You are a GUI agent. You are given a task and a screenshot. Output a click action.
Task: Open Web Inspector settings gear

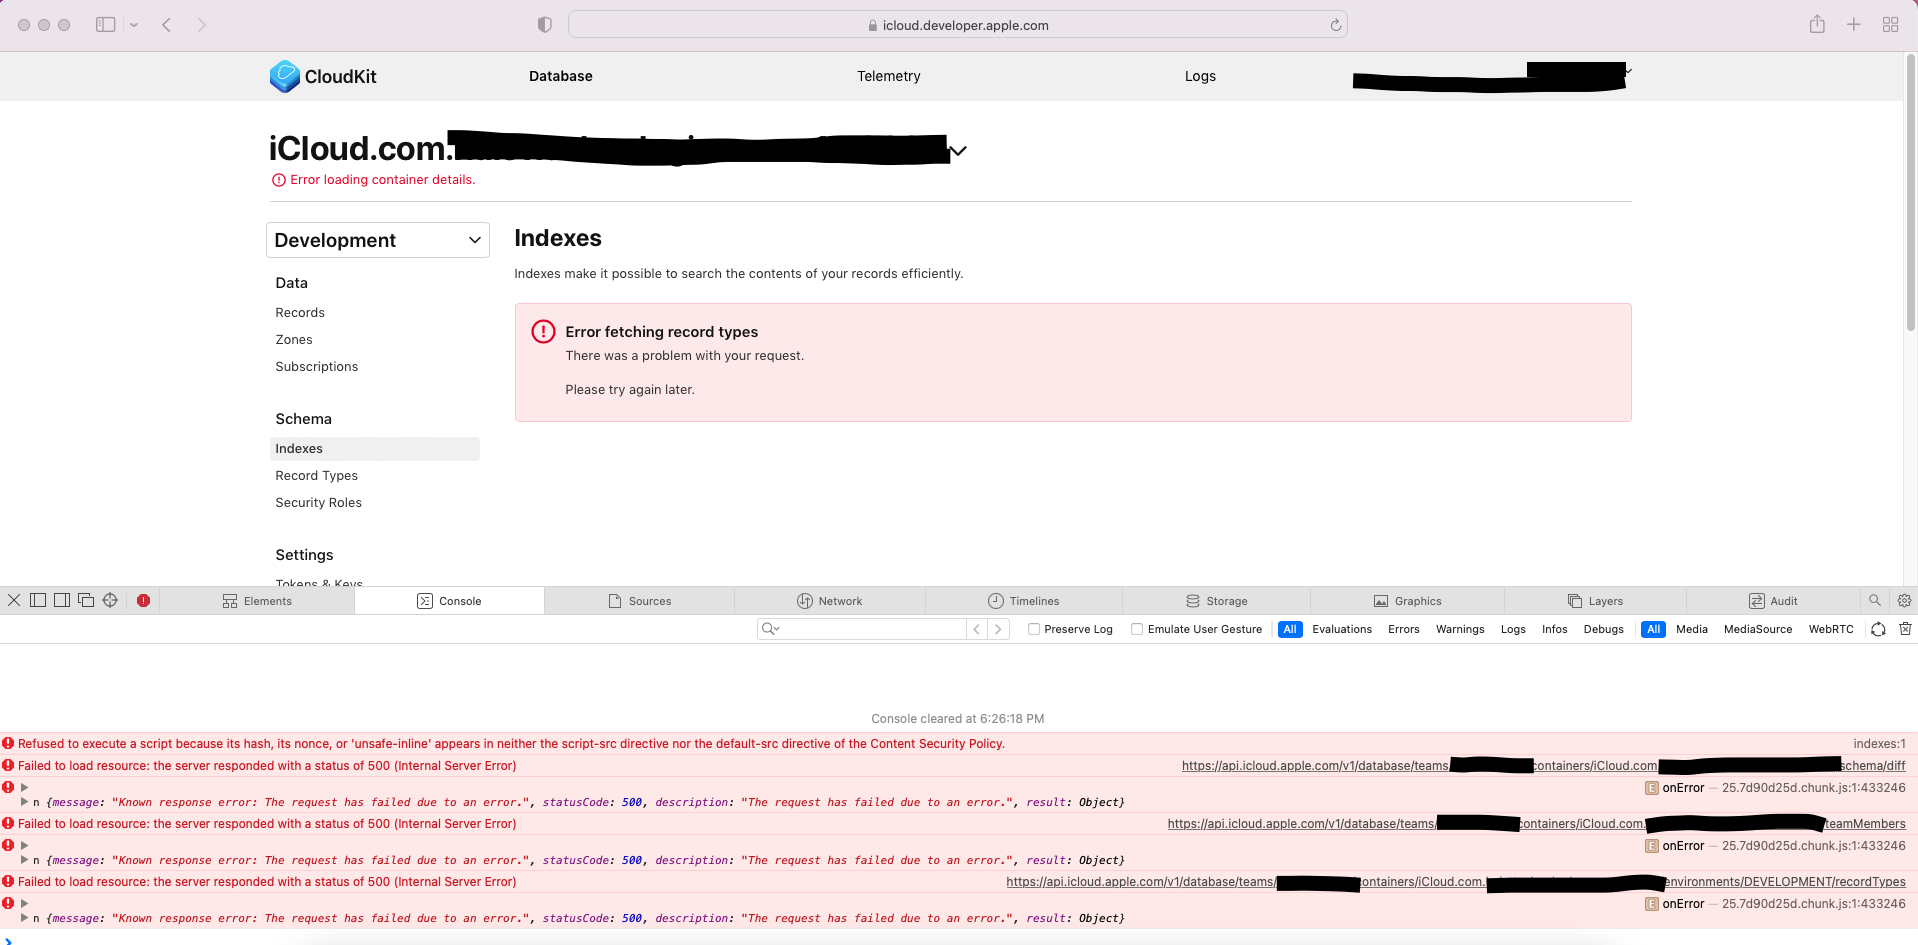[x=1904, y=601]
